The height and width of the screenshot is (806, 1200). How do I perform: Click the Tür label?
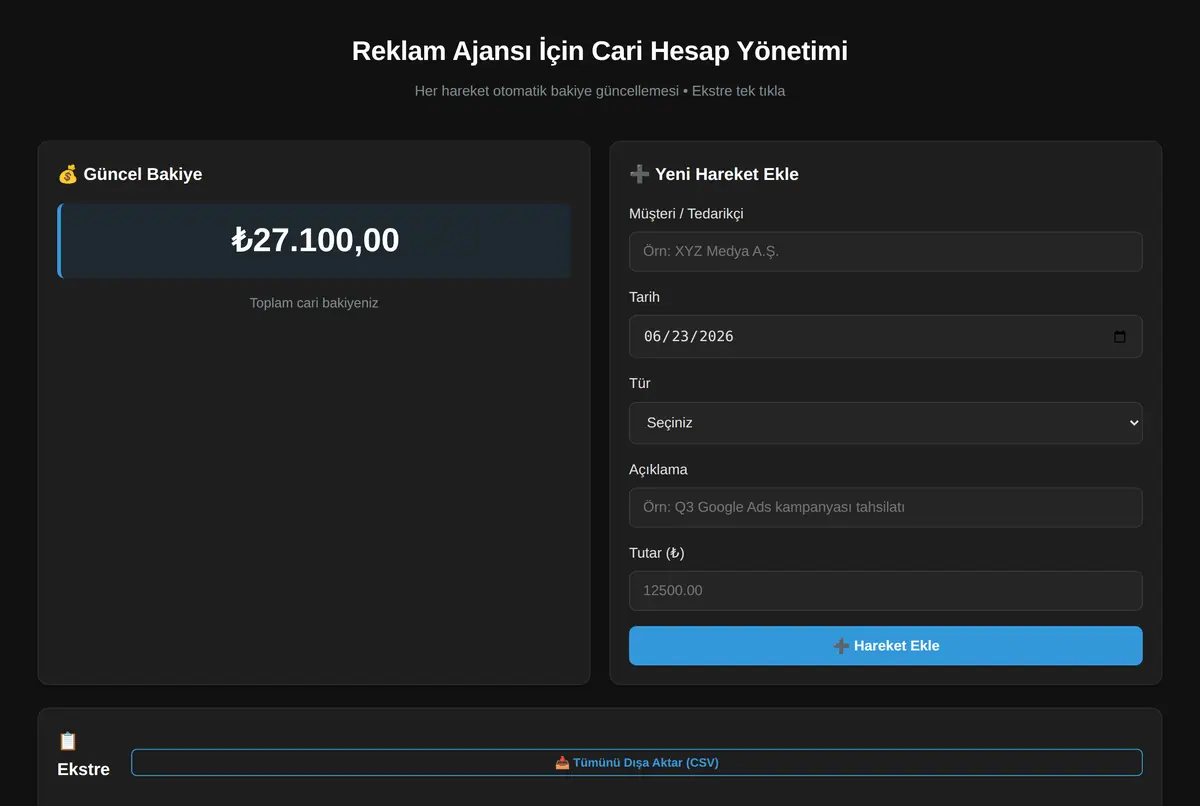coord(640,383)
